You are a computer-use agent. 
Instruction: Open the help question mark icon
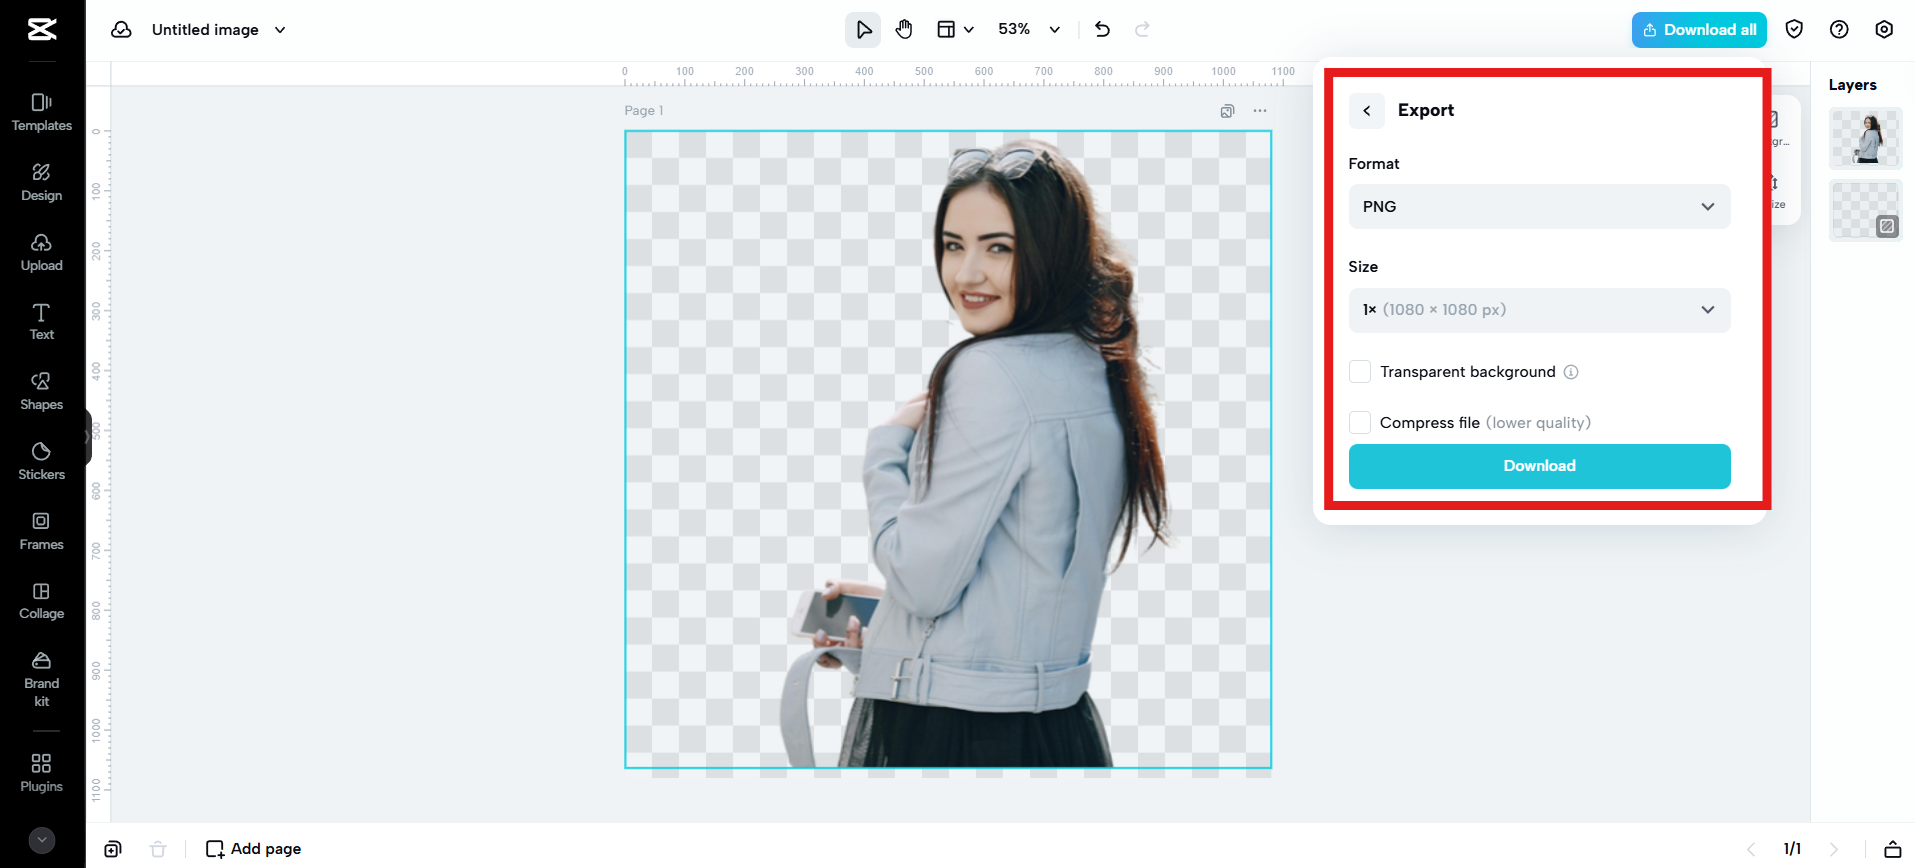tap(1838, 30)
